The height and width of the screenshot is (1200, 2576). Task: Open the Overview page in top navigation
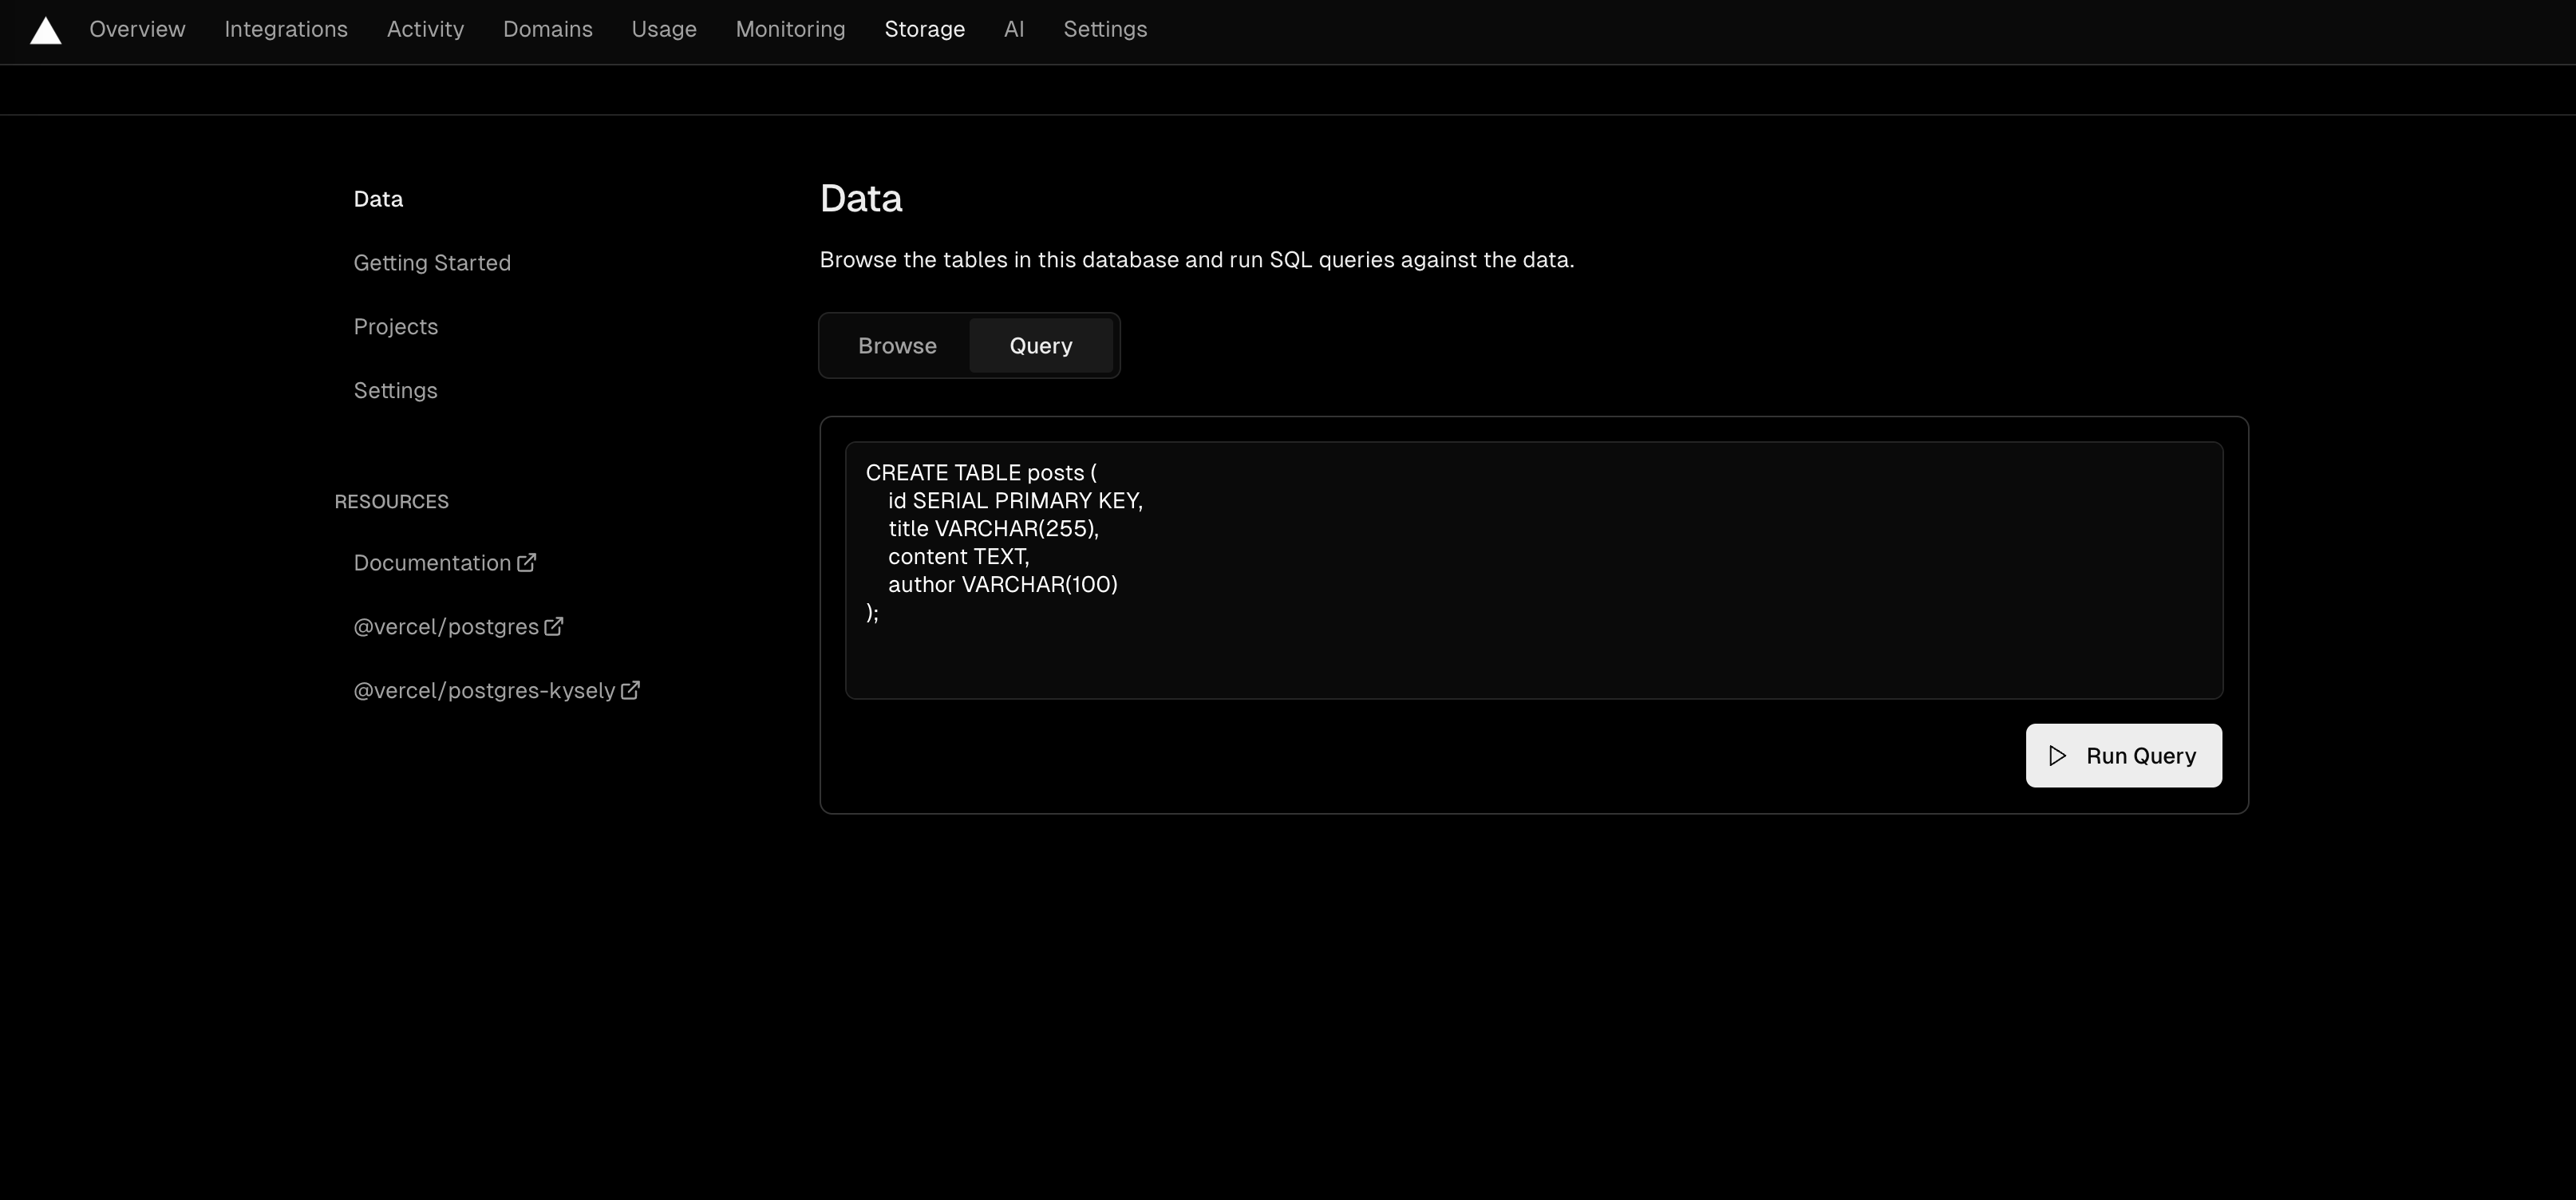click(x=137, y=30)
